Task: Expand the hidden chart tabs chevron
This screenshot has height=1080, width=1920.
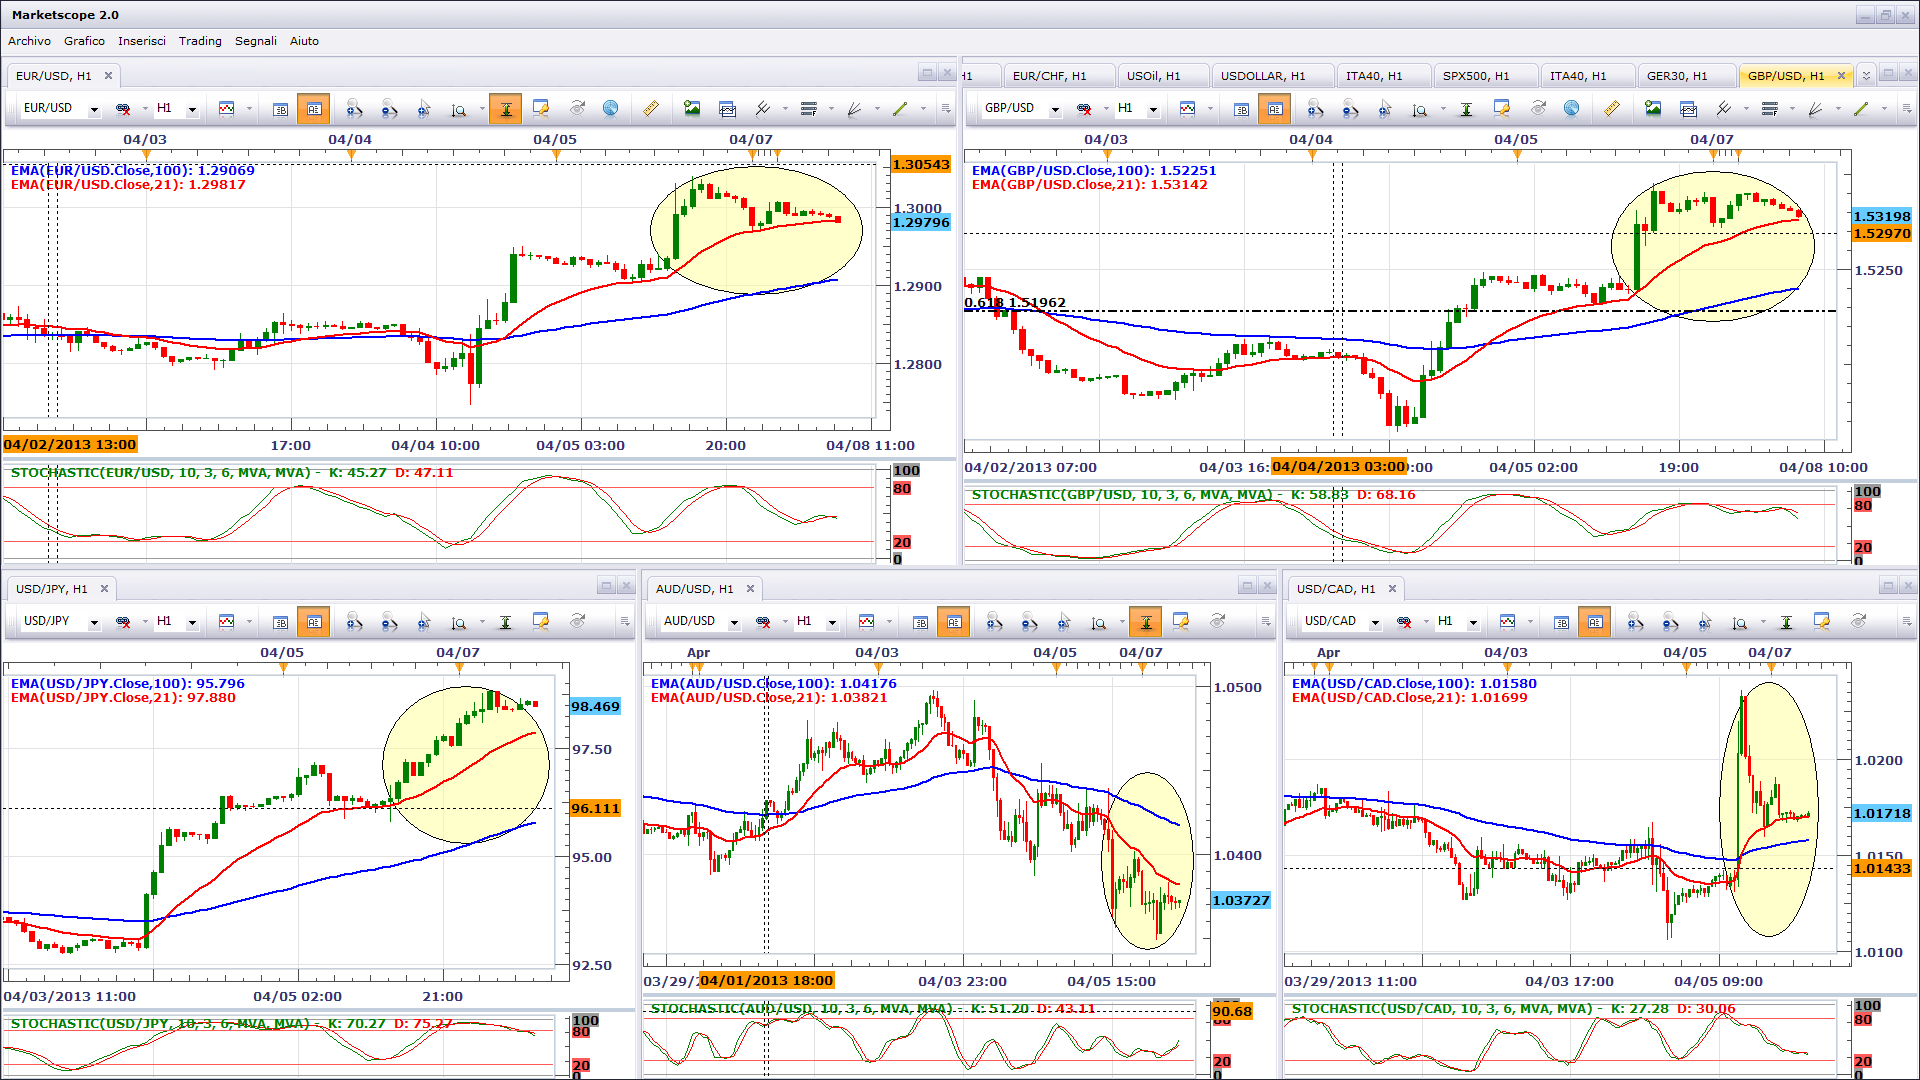Action: click(x=1866, y=76)
